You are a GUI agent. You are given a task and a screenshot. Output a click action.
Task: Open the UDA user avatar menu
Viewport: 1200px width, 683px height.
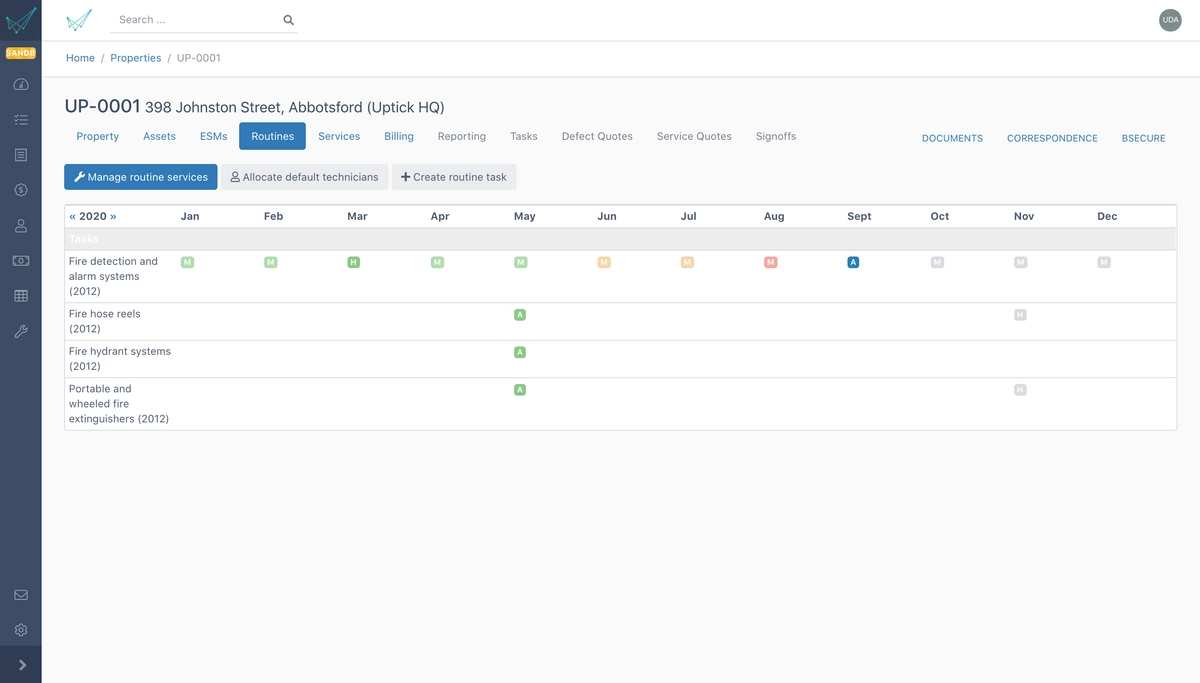pyautogui.click(x=1170, y=20)
